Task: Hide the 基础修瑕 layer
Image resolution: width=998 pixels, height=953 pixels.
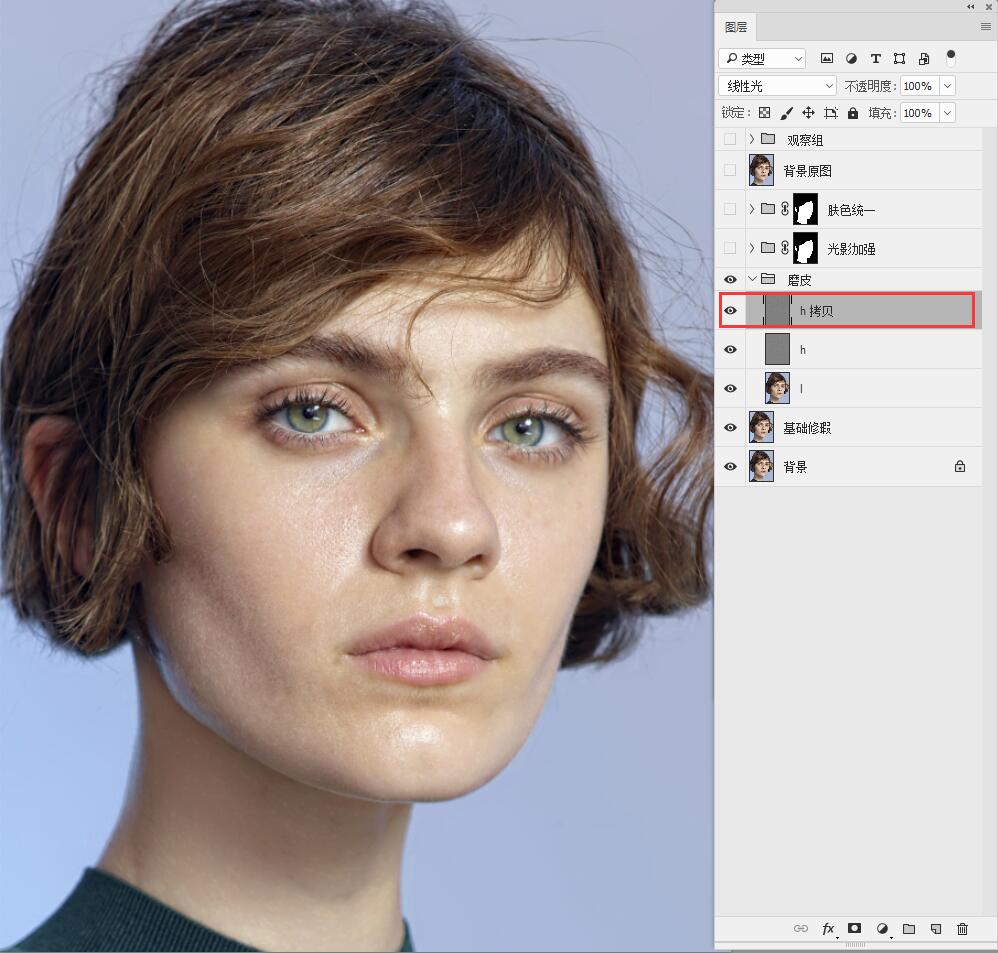Action: click(x=731, y=427)
